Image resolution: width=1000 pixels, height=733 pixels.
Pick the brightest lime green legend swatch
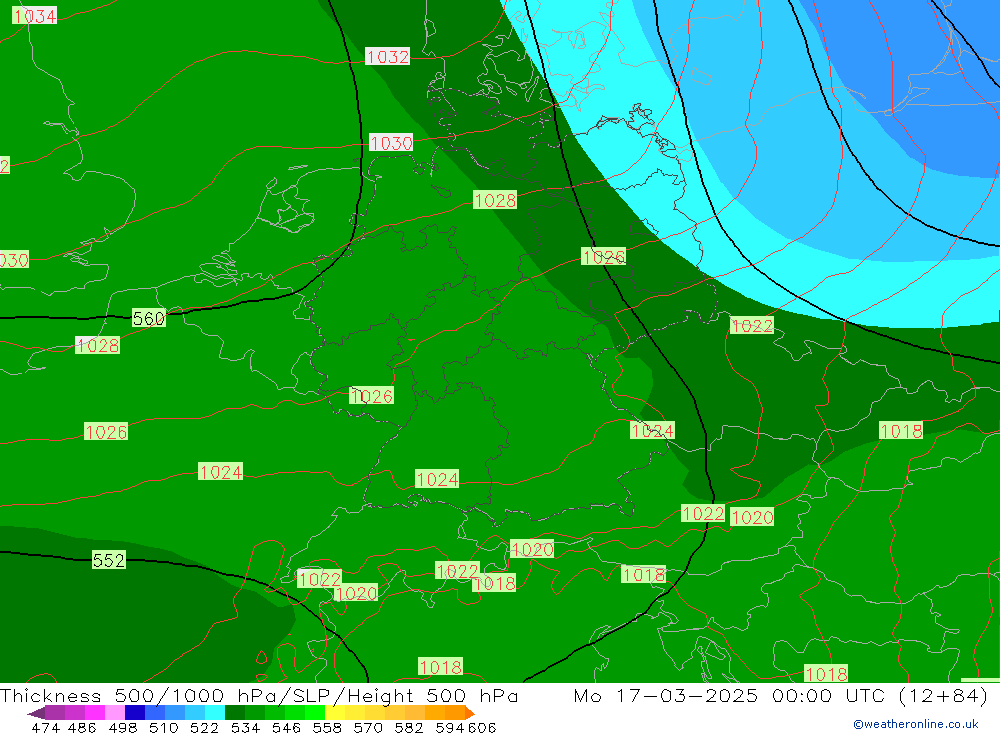coord(315,713)
